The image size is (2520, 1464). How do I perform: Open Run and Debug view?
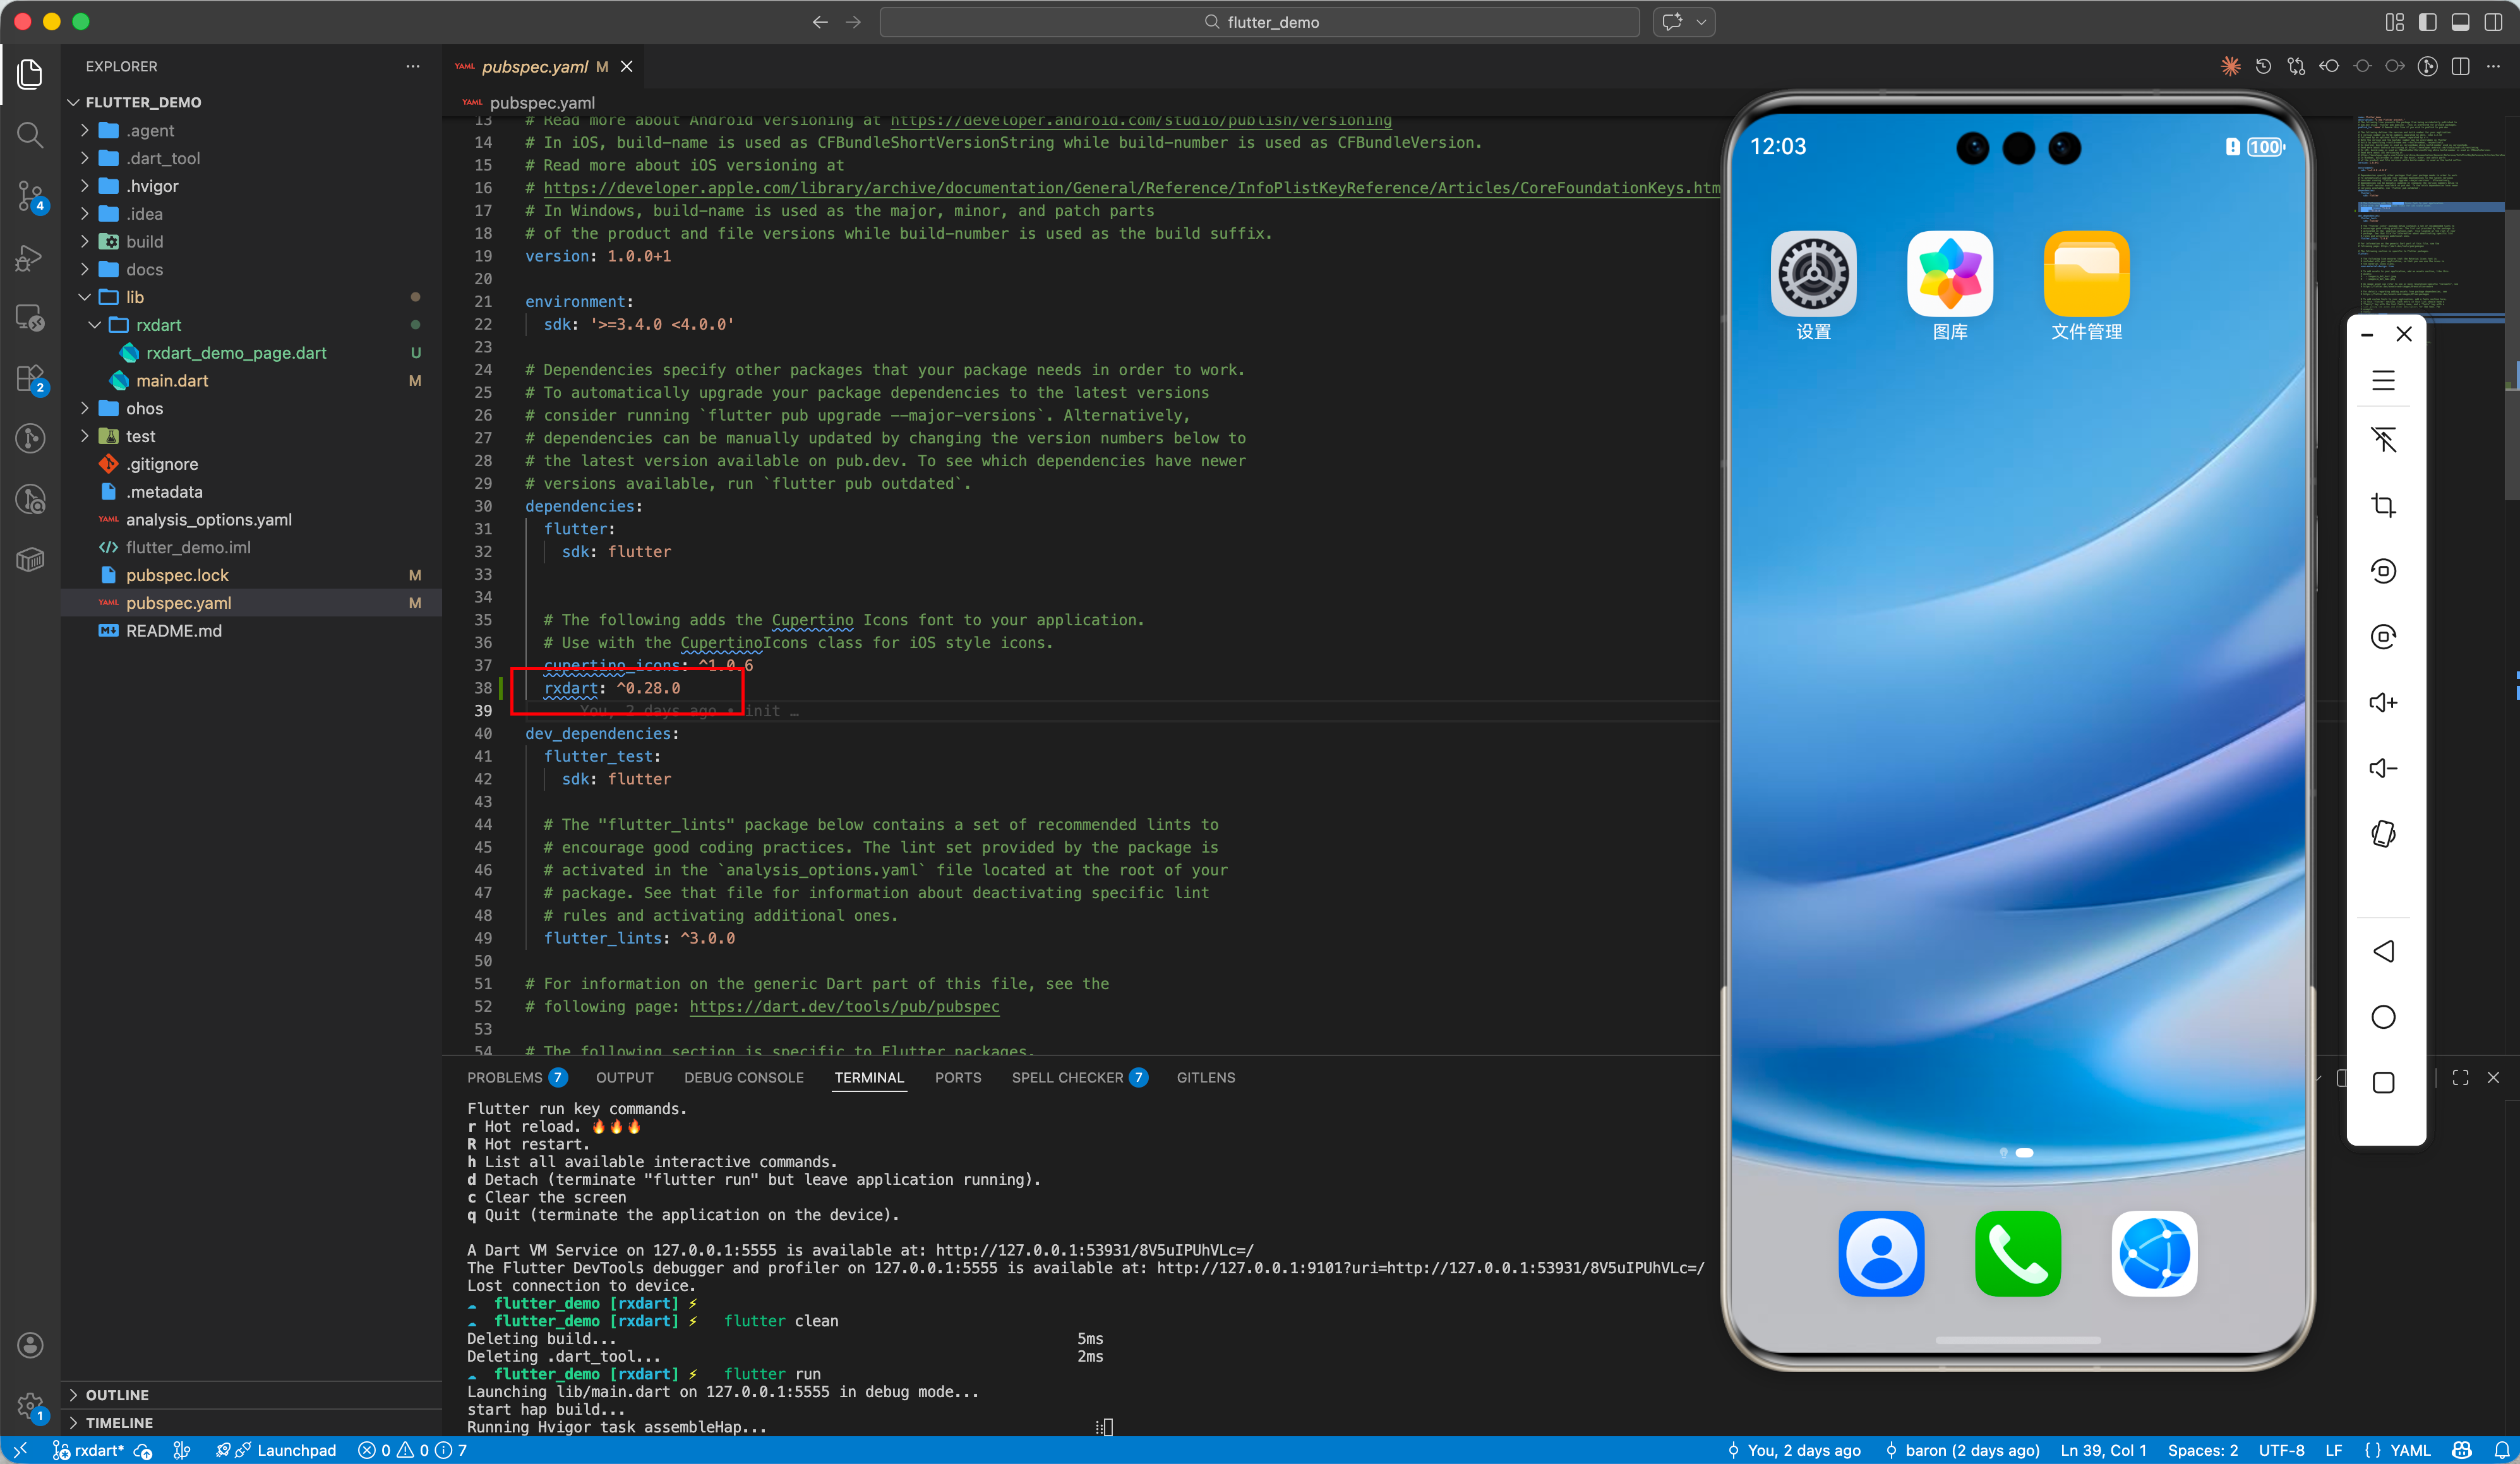point(30,258)
